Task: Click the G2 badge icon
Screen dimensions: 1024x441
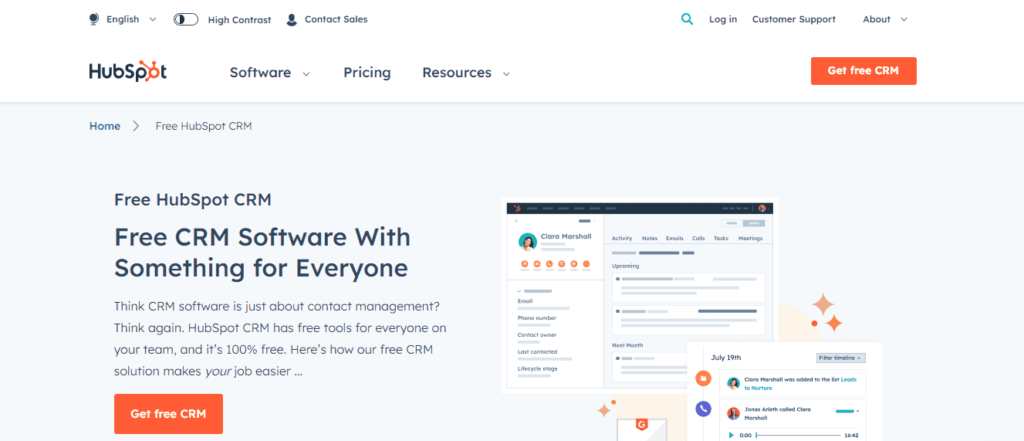Action: 642,427
